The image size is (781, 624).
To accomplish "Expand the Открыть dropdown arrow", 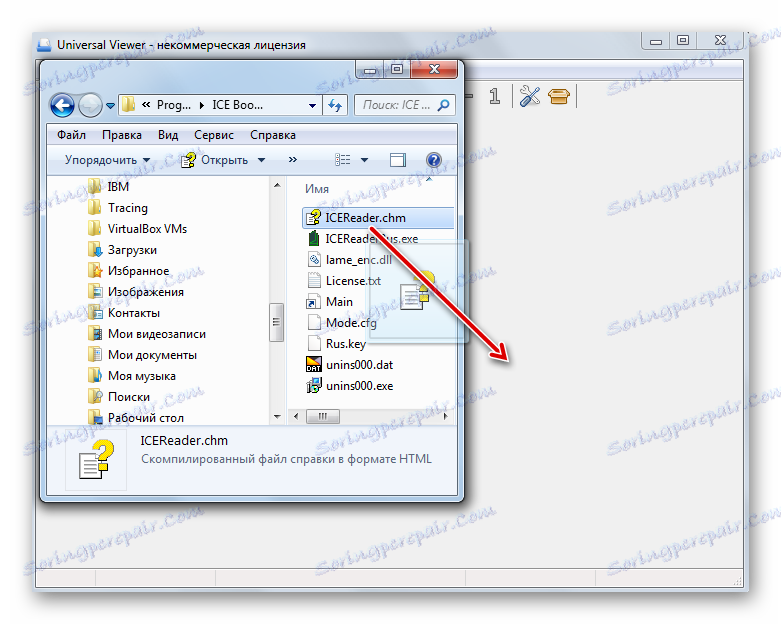I will tap(261, 160).
